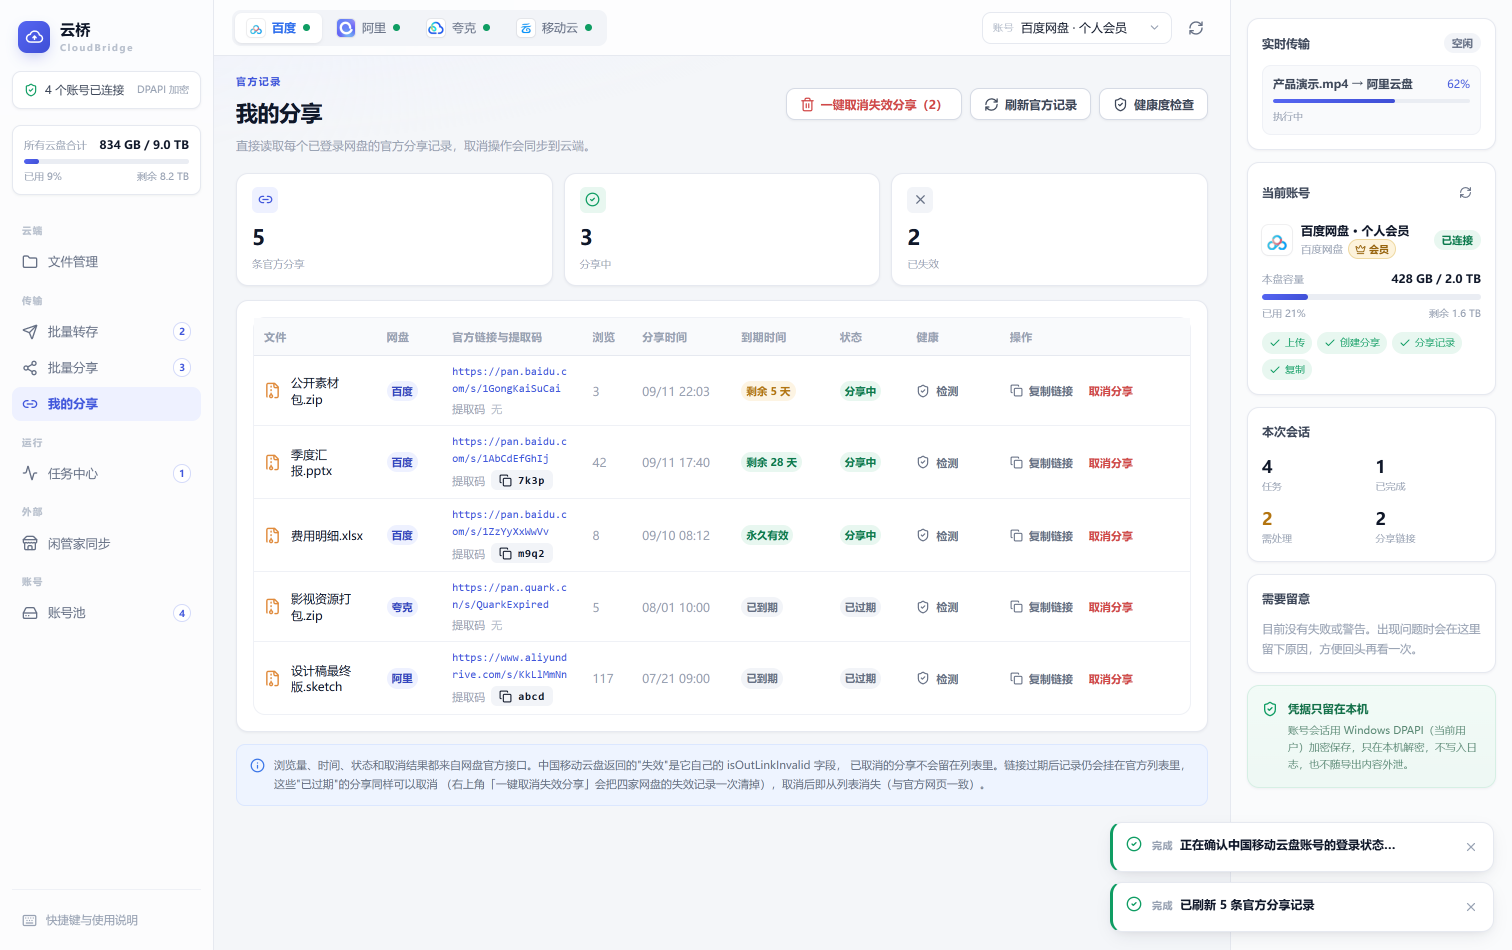Click the file icon of 影视资源打包.zip
1512x950 pixels.
[272, 607]
